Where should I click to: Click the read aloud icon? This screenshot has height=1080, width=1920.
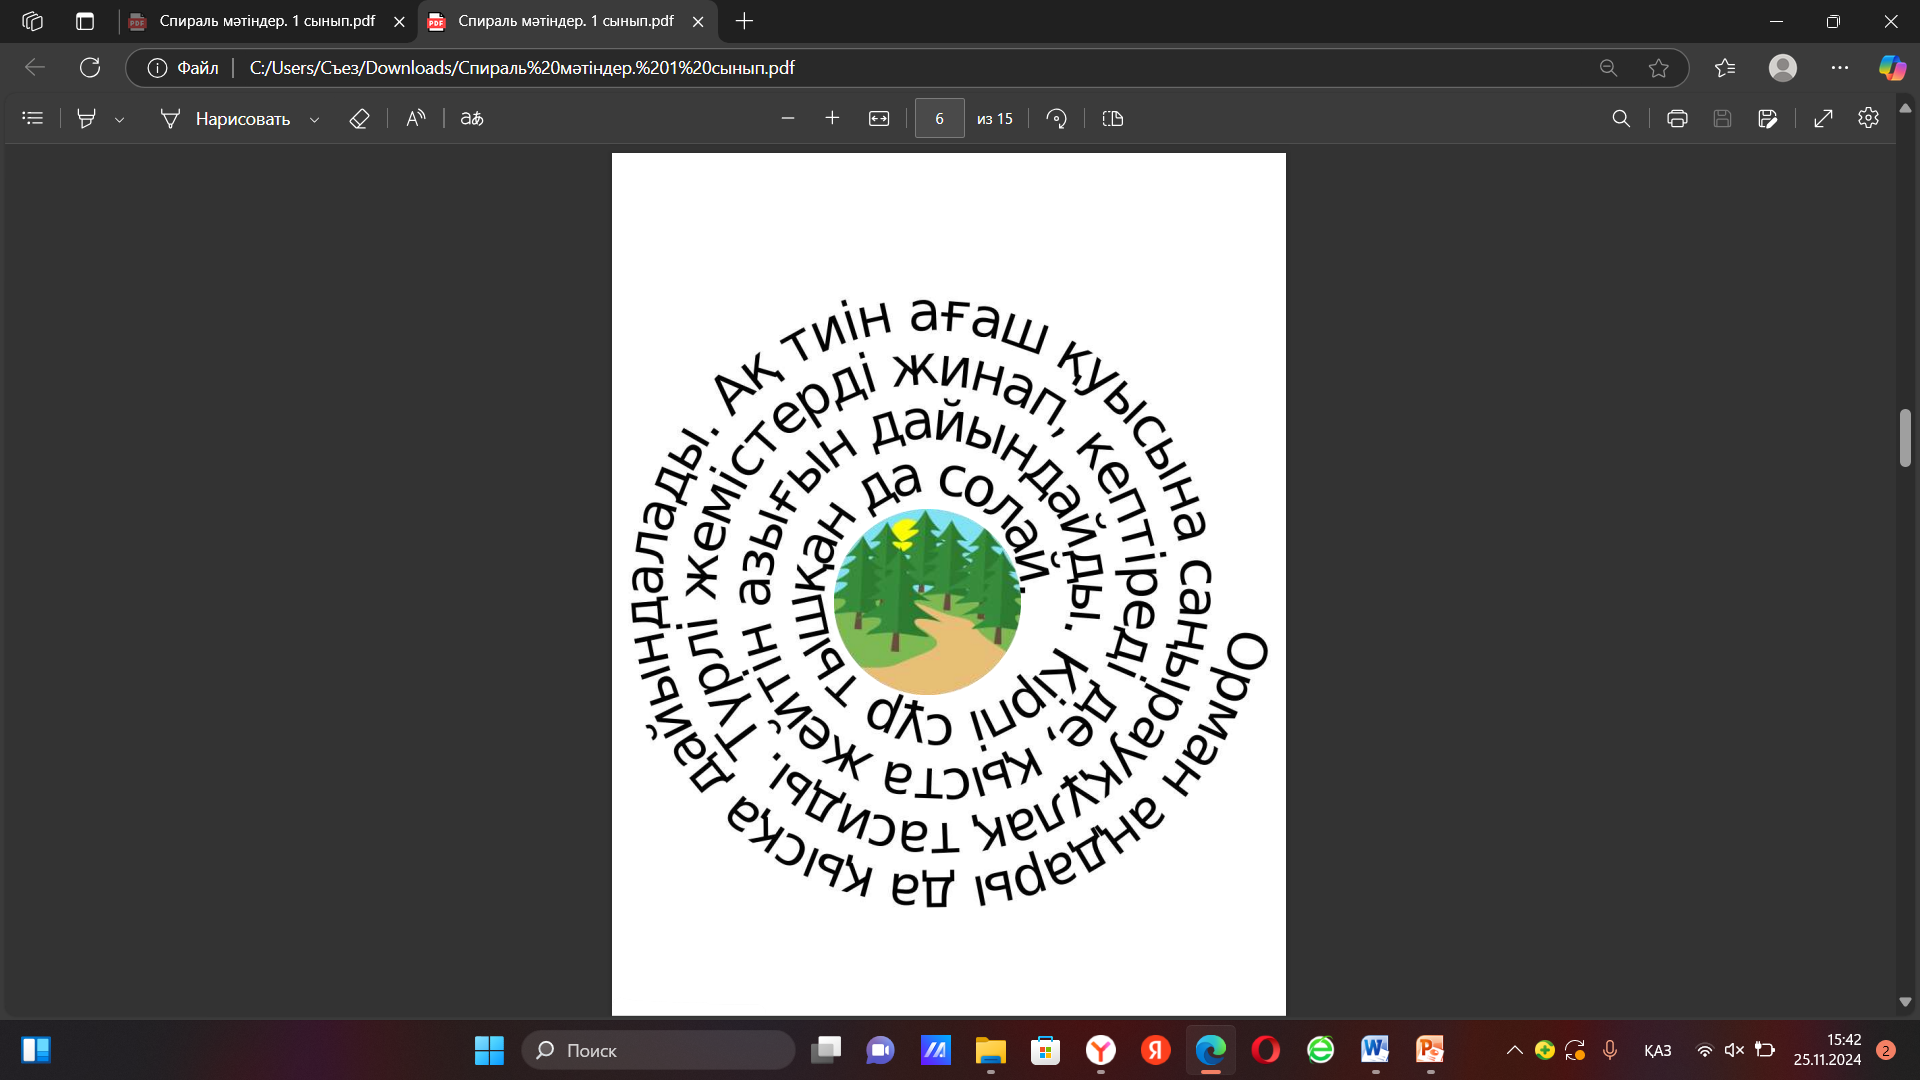(x=416, y=118)
